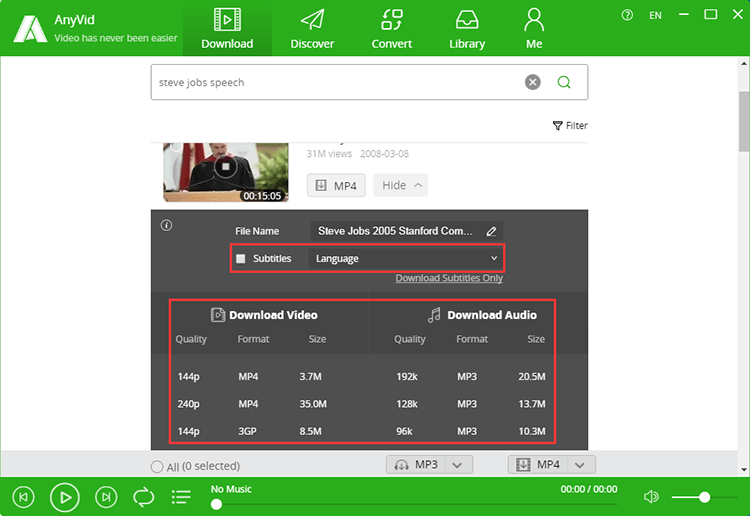Click the vertical scrollbar thumb

click(x=744, y=121)
